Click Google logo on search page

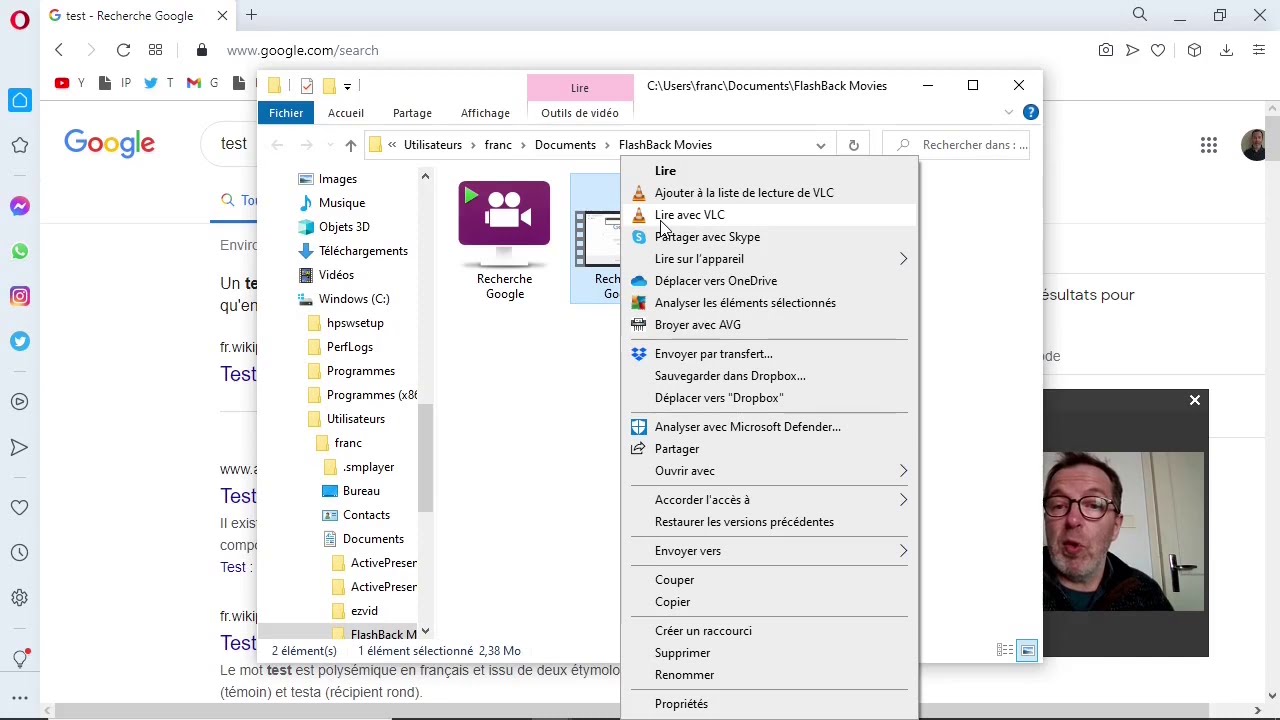point(110,144)
